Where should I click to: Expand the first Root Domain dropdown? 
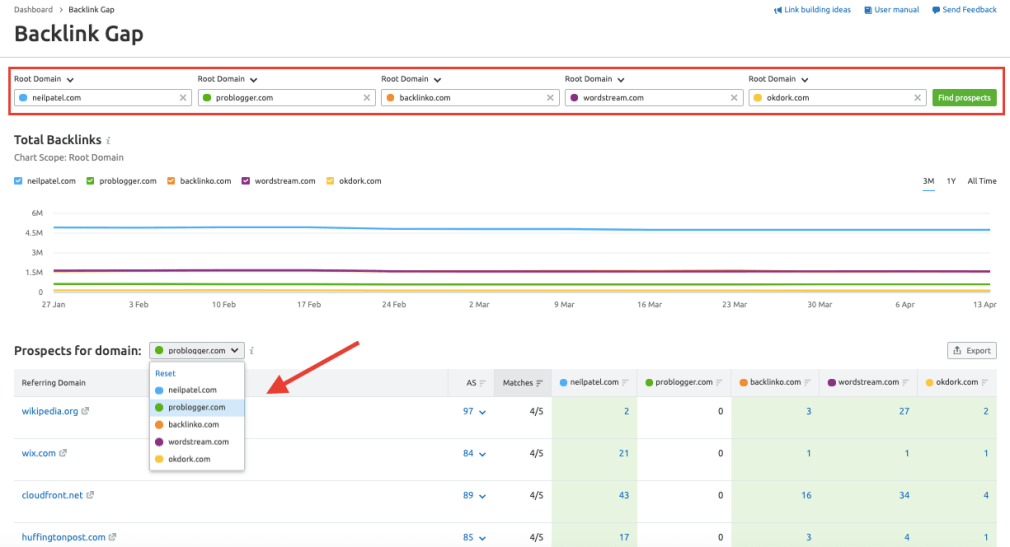(70, 80)
